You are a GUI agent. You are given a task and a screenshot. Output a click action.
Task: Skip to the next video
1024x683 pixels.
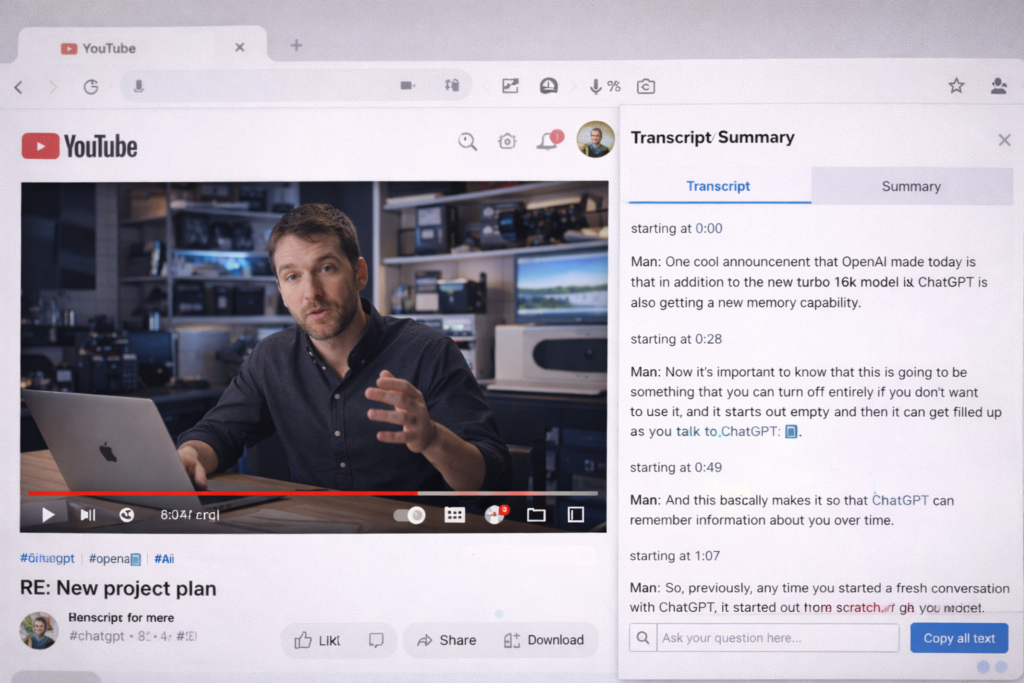click(x=87, y=514)
